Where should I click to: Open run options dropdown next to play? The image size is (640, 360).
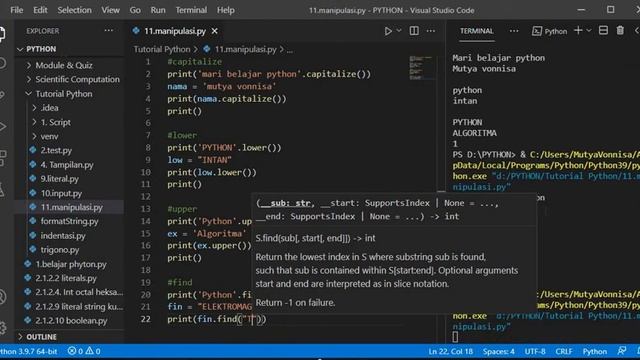coord(399,31)
